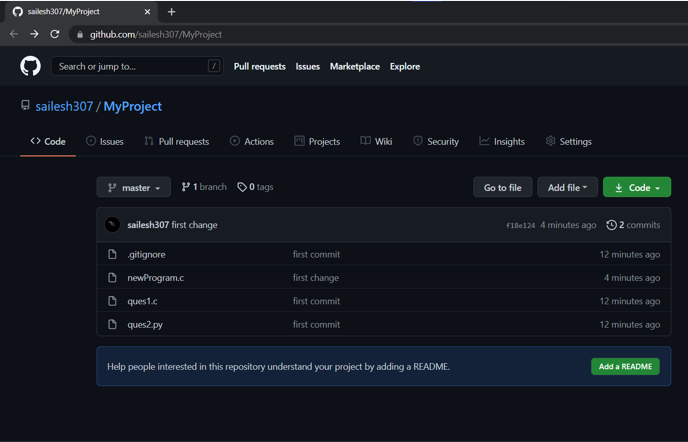This screenshot has width=688, height=442.
Task: Open the newProgram.c file
Action: [155, 278]
